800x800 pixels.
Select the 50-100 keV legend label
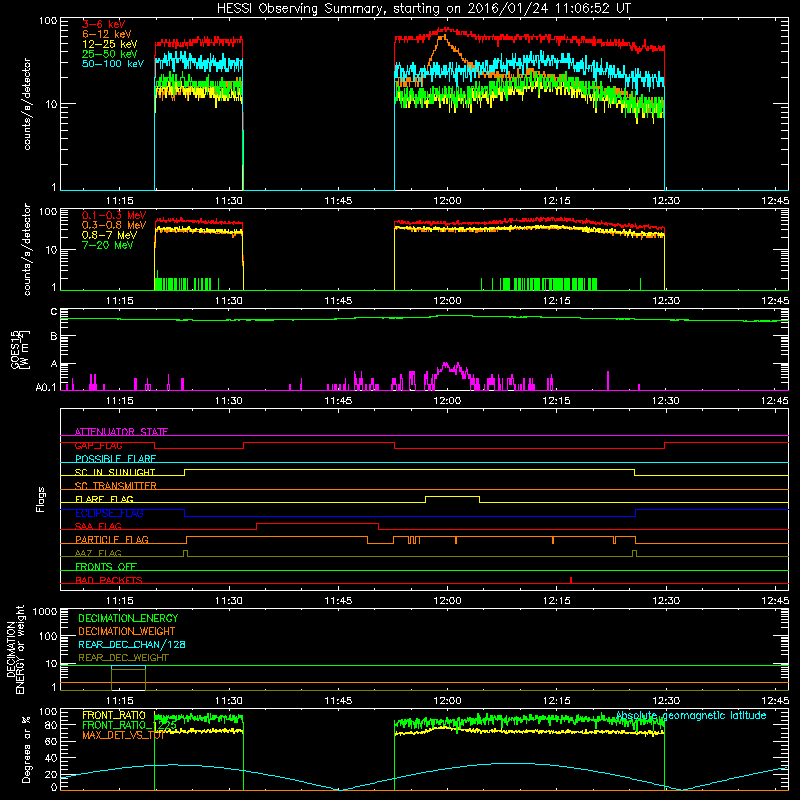[113, 64]
